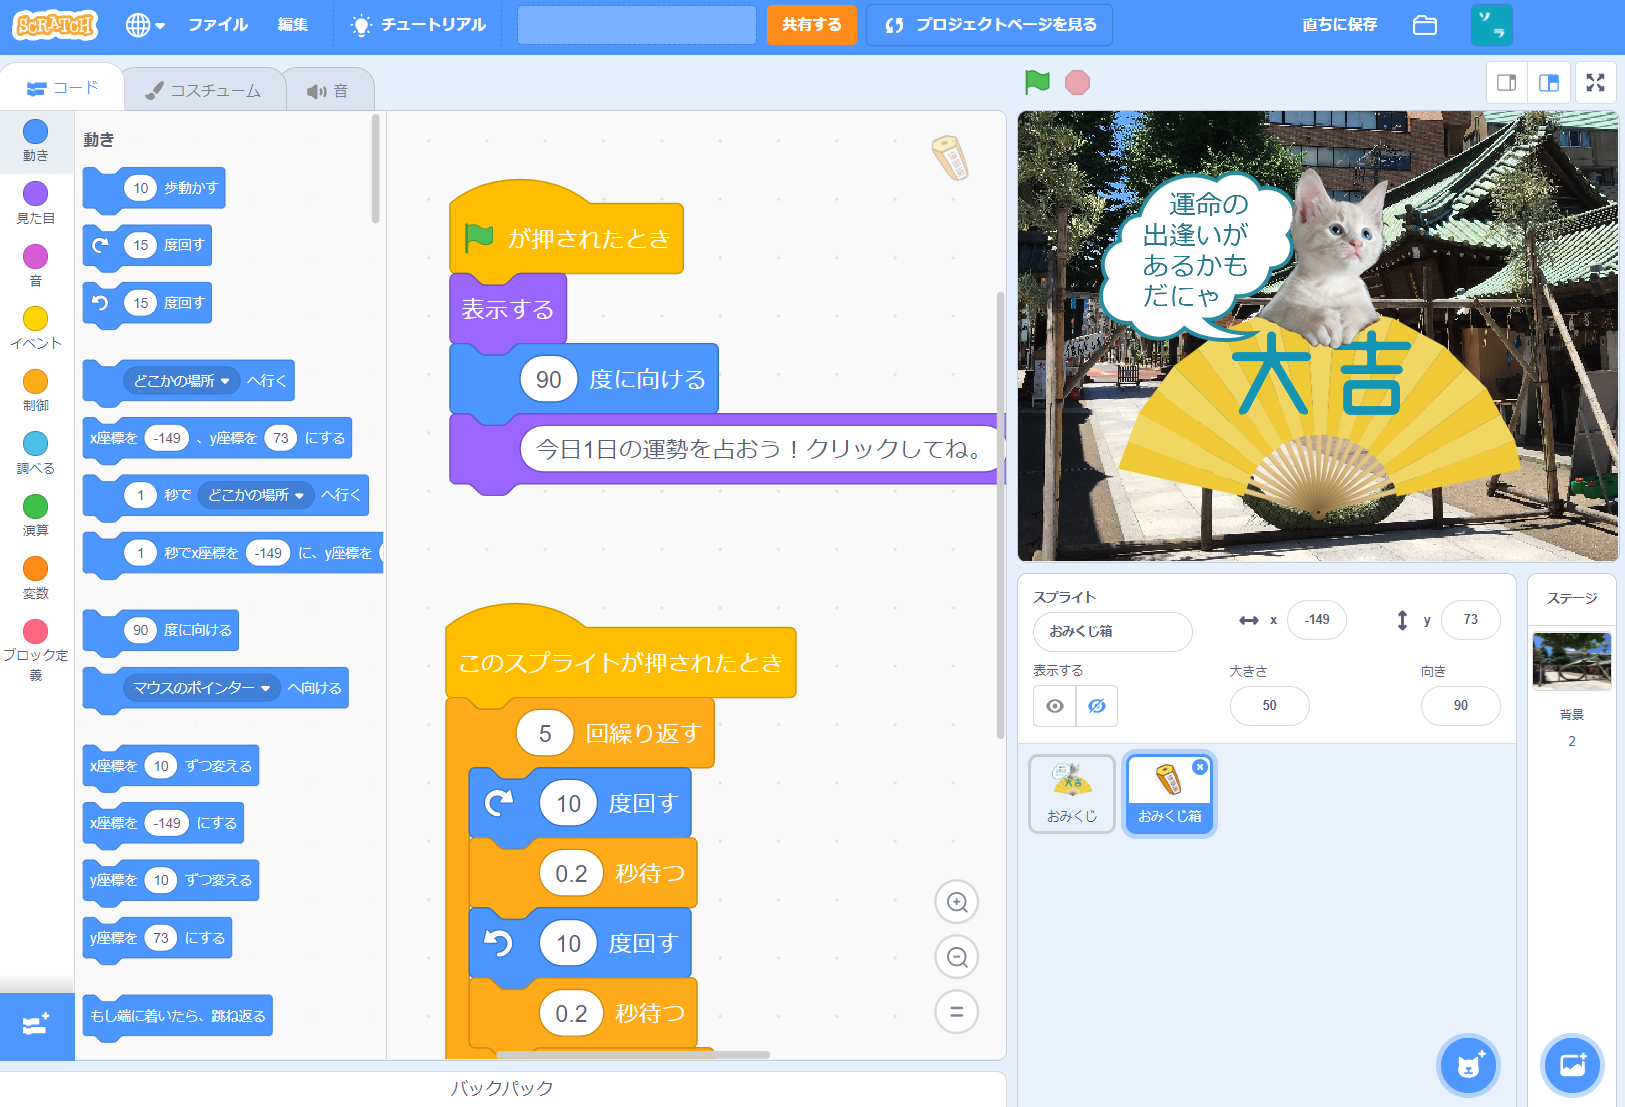Switch to small stage layout
Viewport: 1625px width, 1107px height.
(1506, 83)
